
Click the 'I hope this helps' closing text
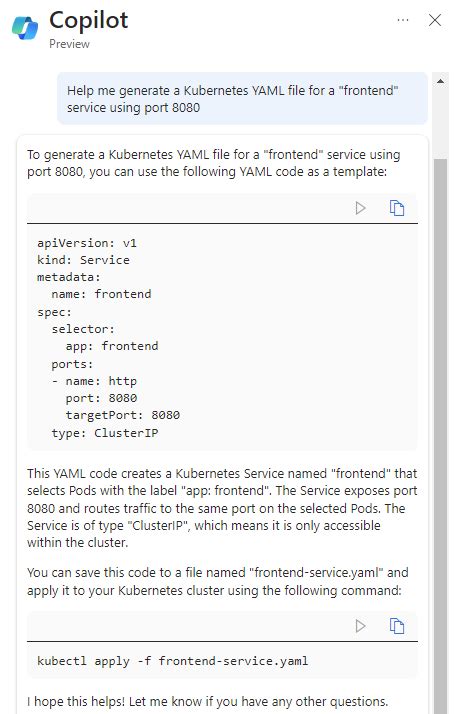pyautogui.click(x=207, y=701)
